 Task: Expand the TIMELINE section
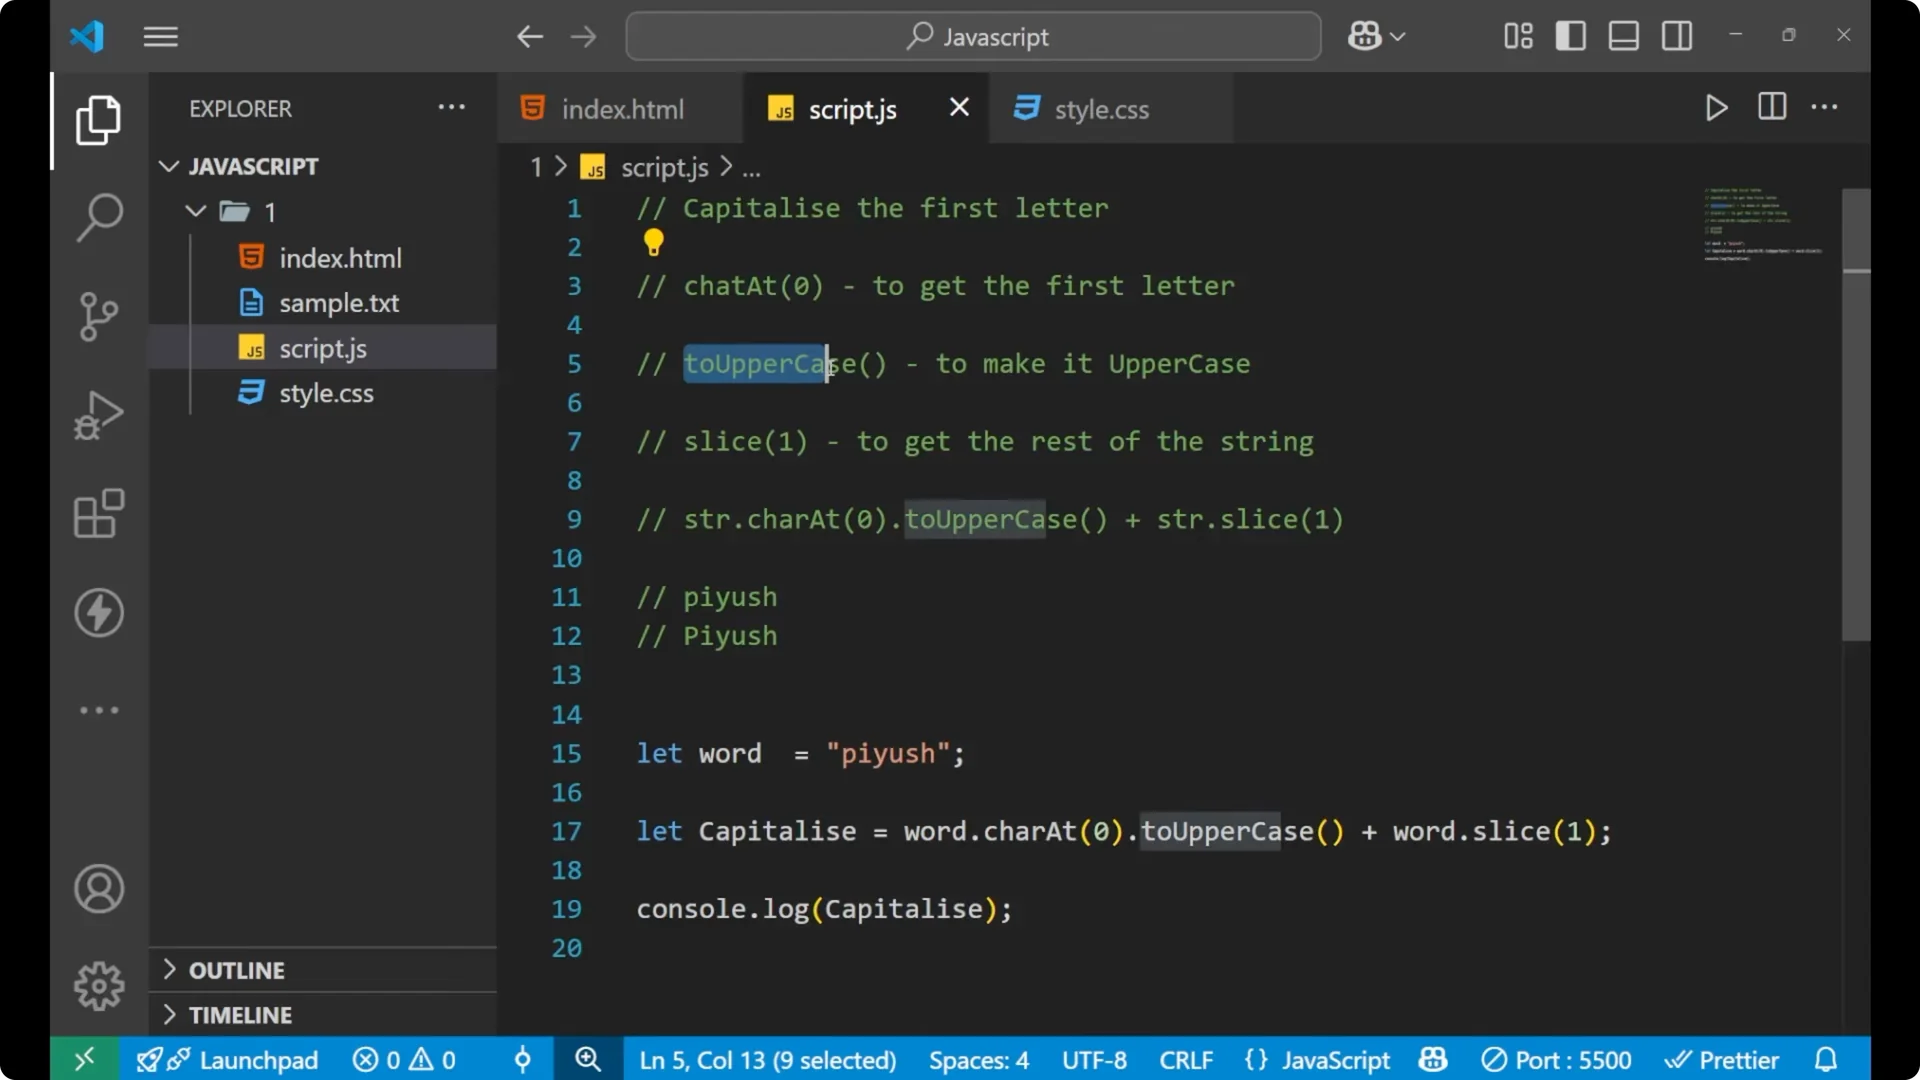pyautogui.click(x=241, y=1014)
